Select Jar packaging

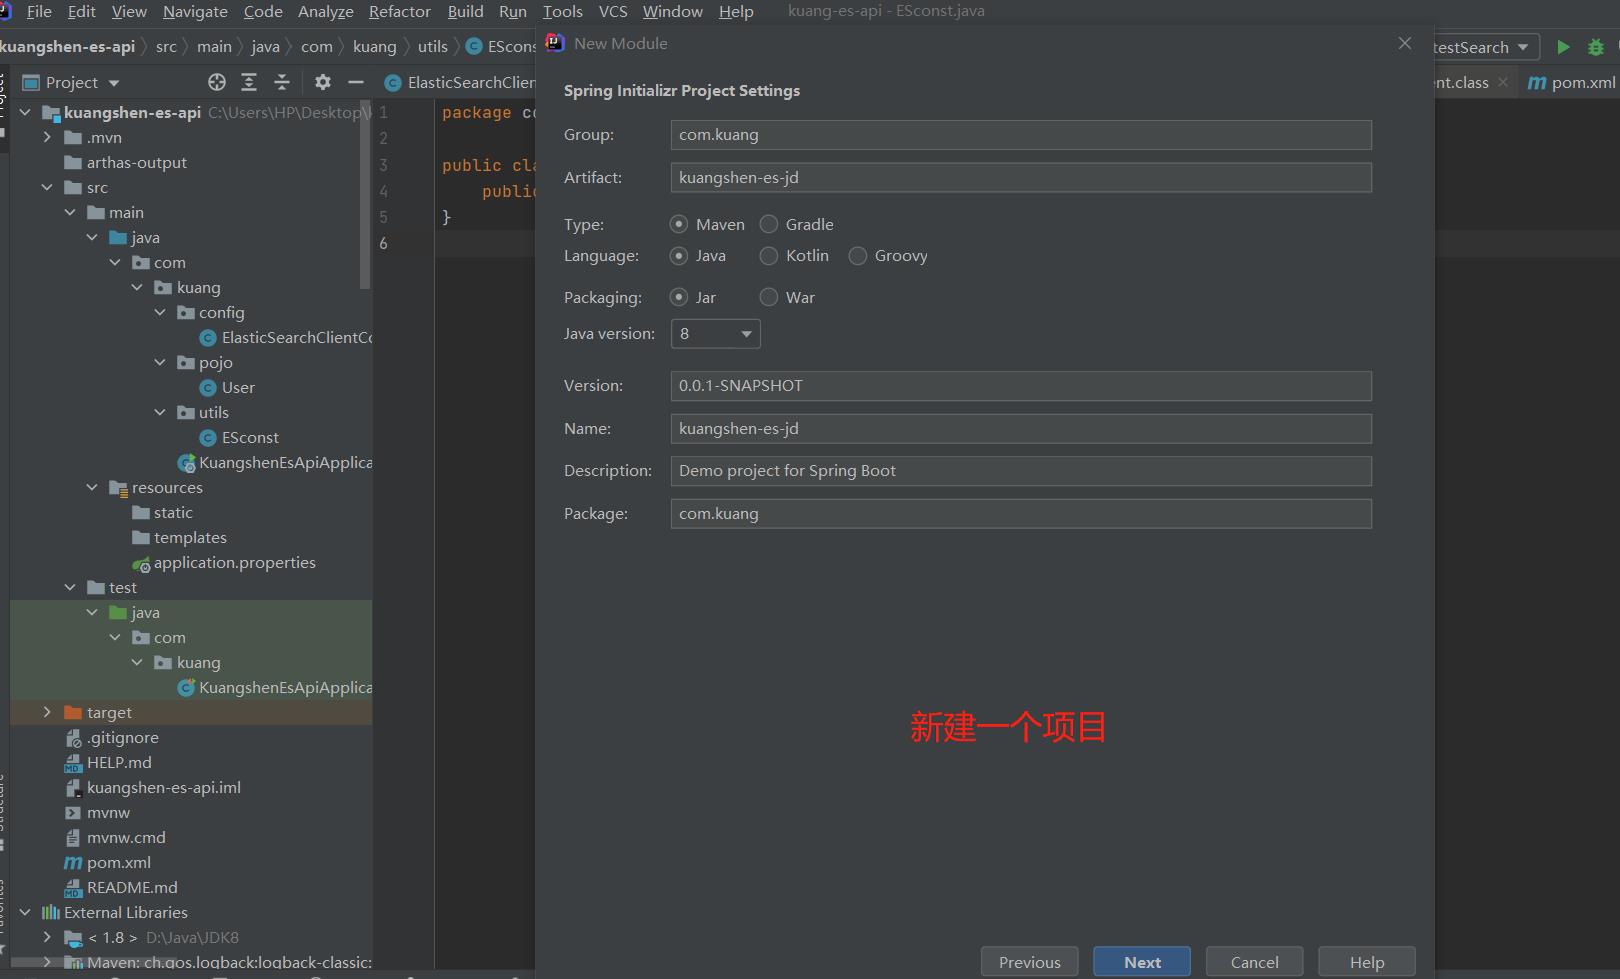pos(679,297)
